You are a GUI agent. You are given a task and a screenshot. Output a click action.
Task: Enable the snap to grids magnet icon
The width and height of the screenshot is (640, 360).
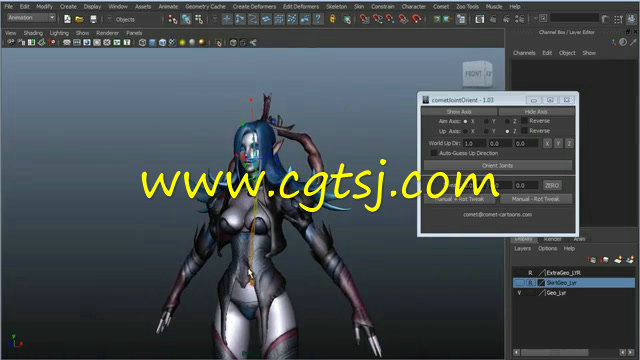click(x=364, y=19)
